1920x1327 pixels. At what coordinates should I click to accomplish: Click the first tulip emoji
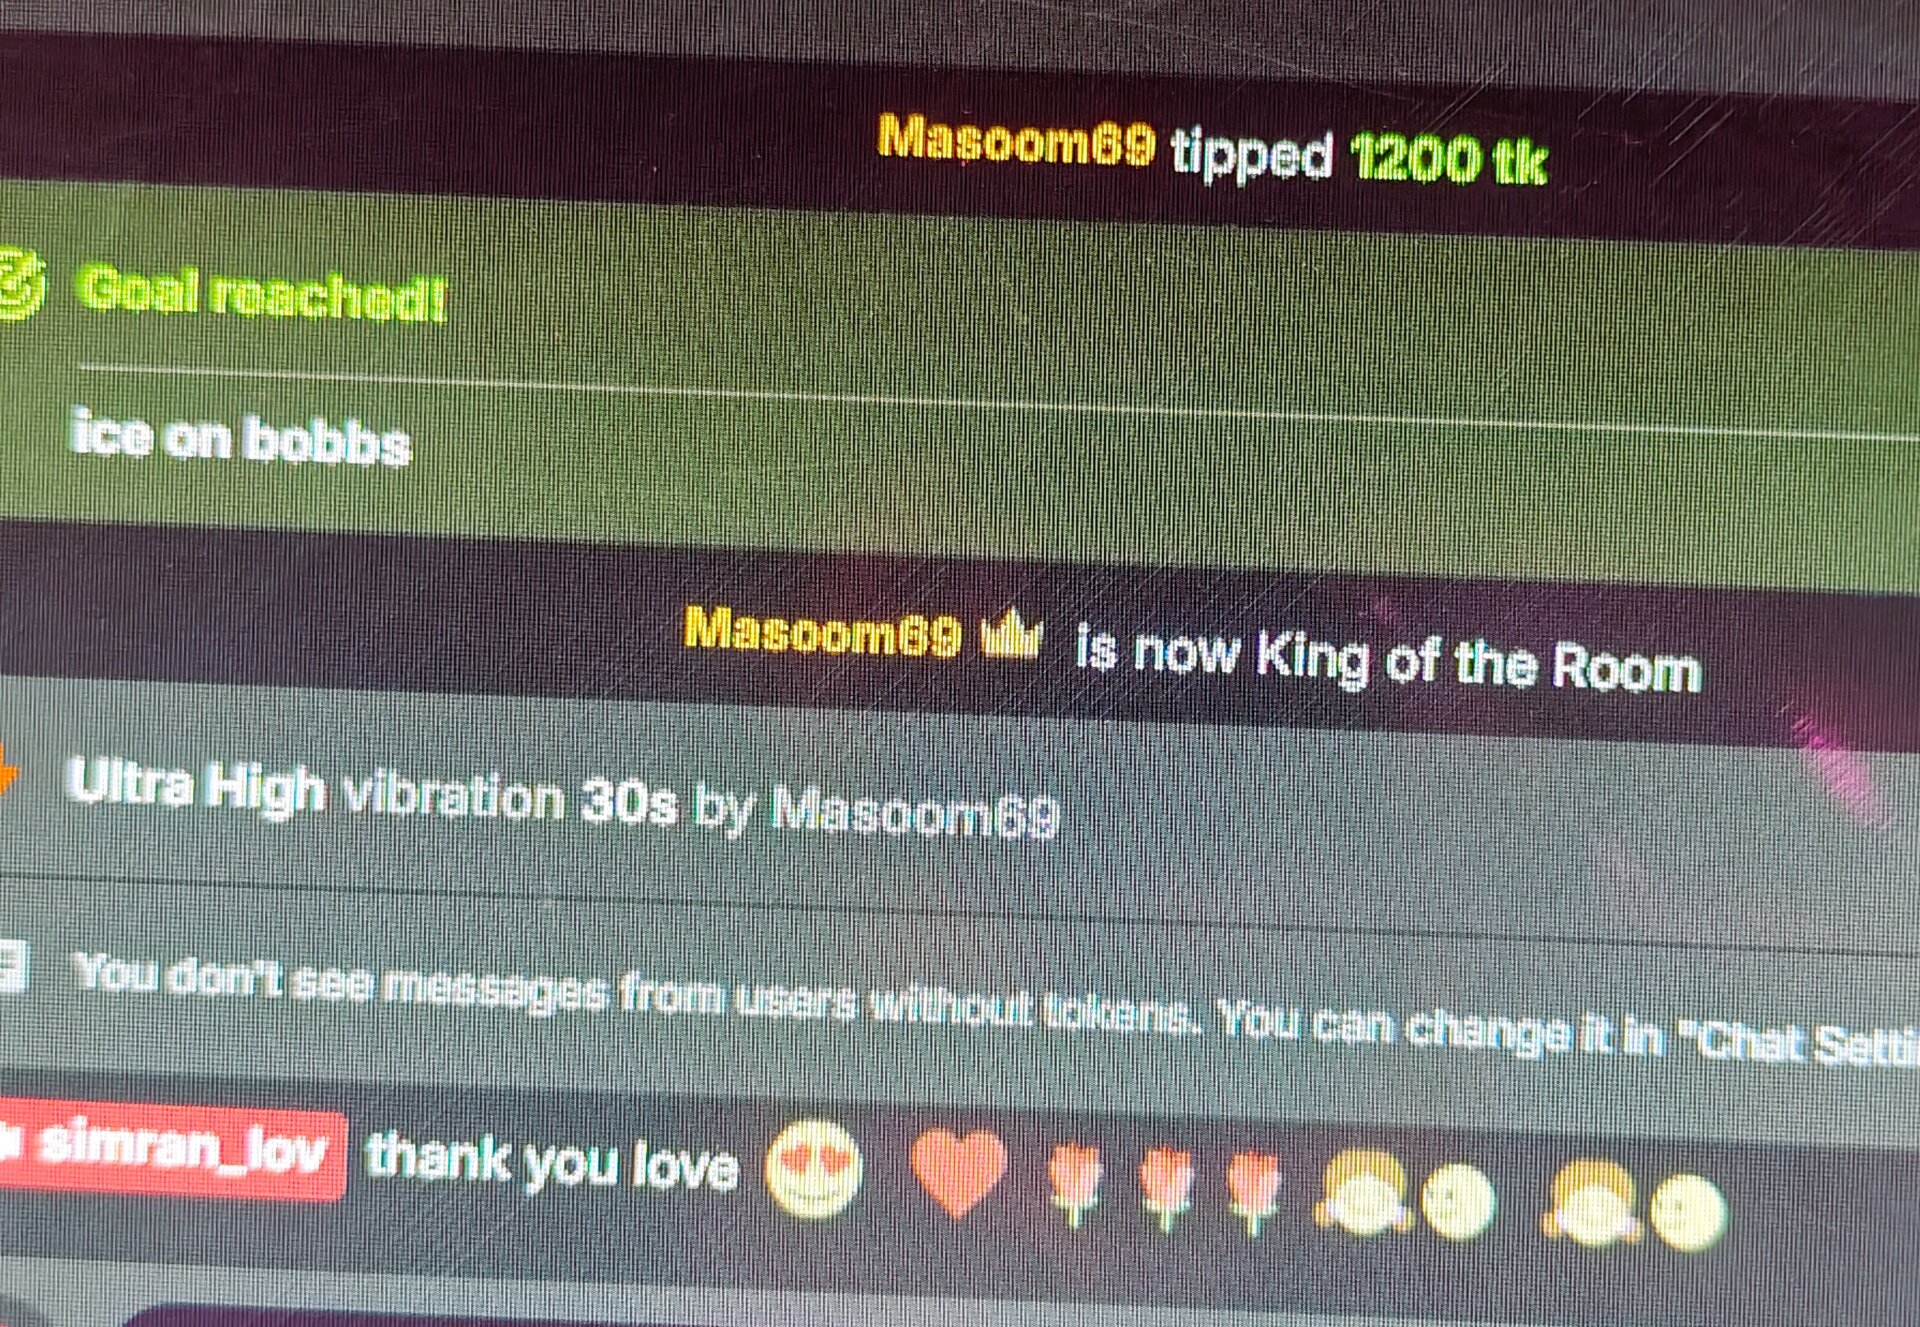point(1076,1183)
